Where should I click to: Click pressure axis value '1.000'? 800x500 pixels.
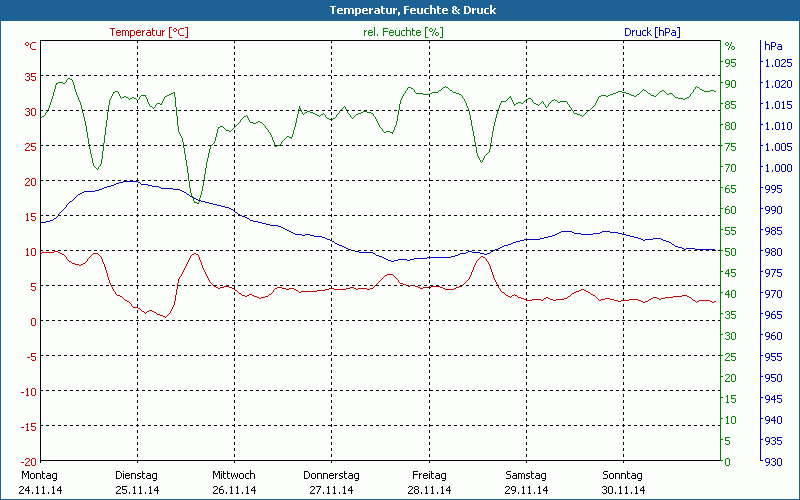(x=778, y=168)
